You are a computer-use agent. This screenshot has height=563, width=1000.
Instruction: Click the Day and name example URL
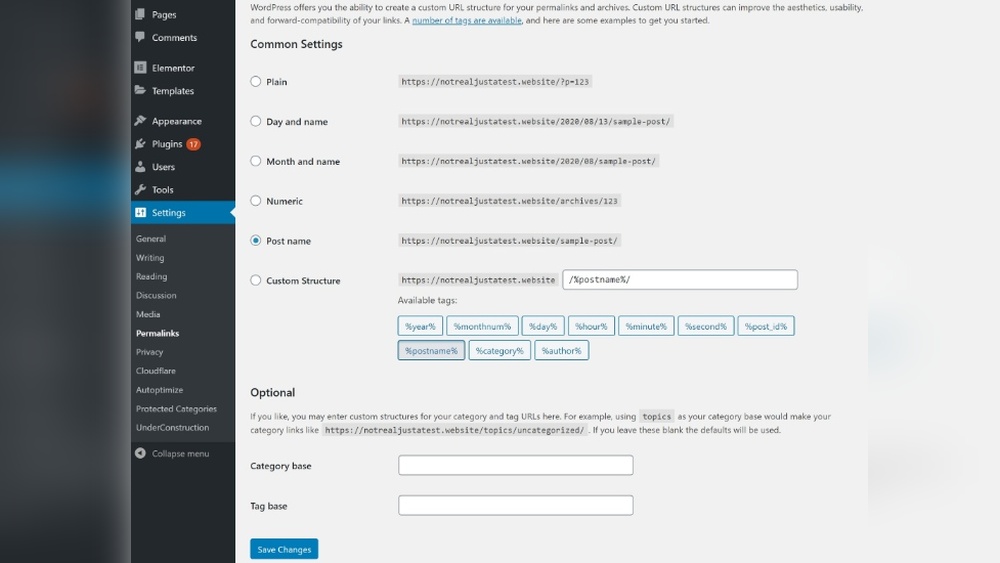click(536, 121)
